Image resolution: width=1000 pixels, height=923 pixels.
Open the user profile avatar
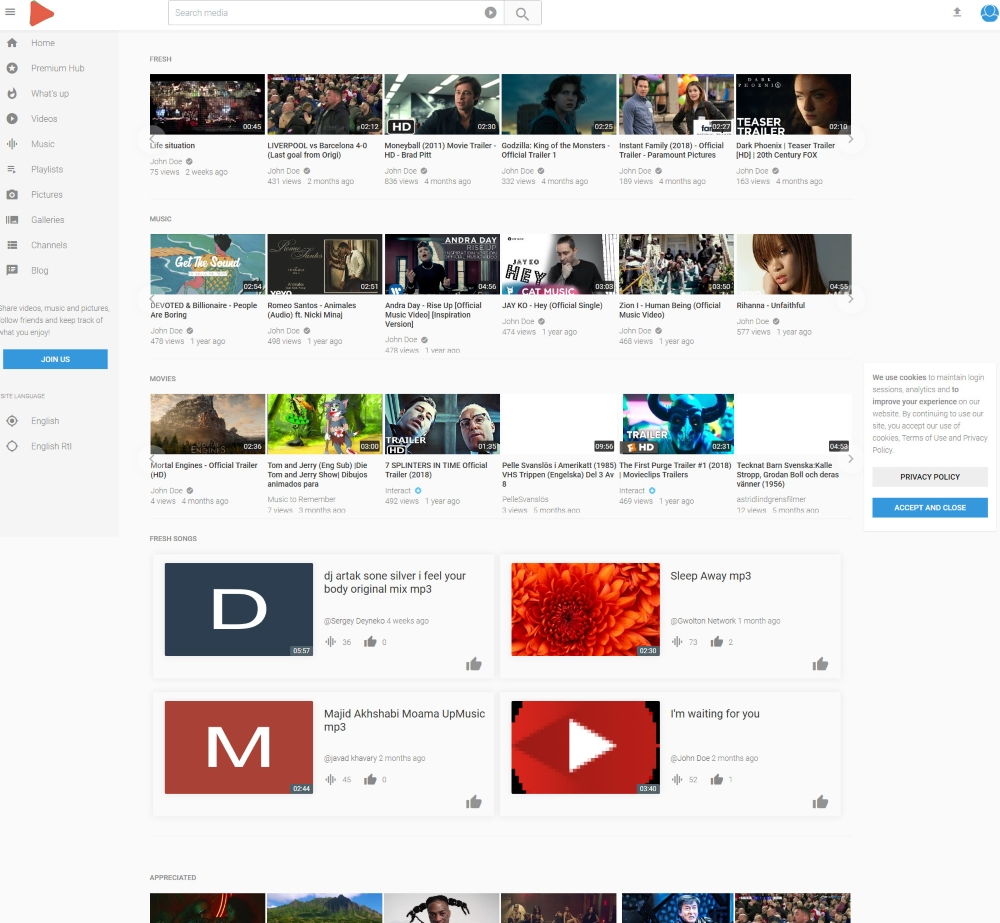pyautogui.click(x=989, y=12)
